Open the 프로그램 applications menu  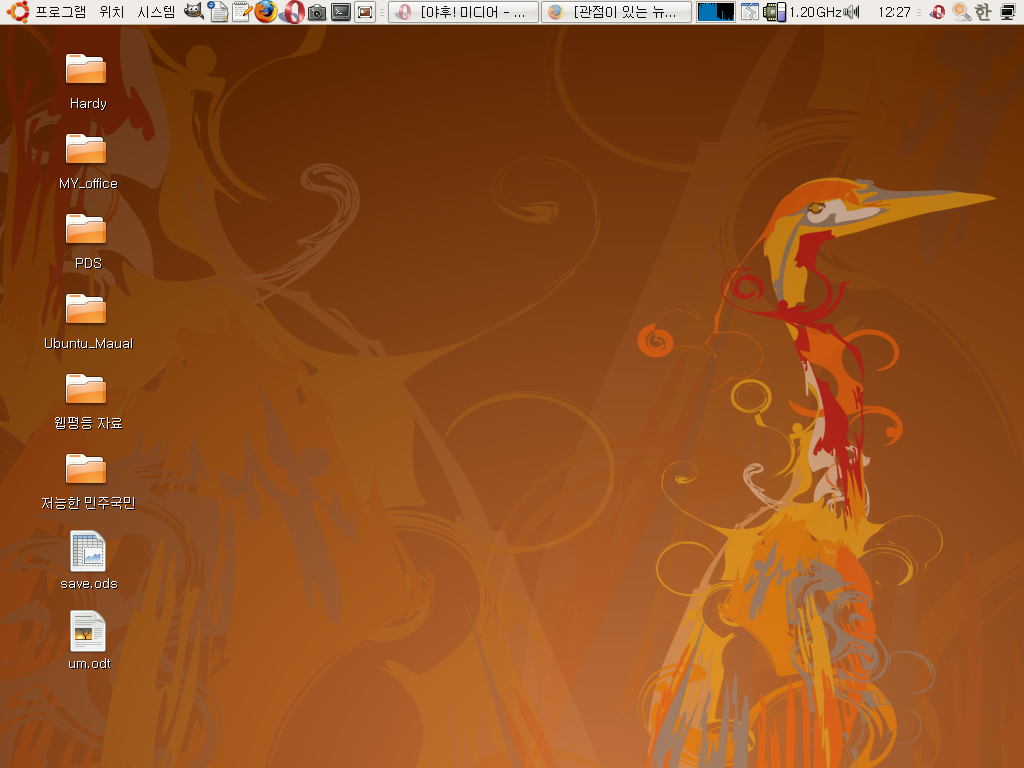tap(60, 12)
